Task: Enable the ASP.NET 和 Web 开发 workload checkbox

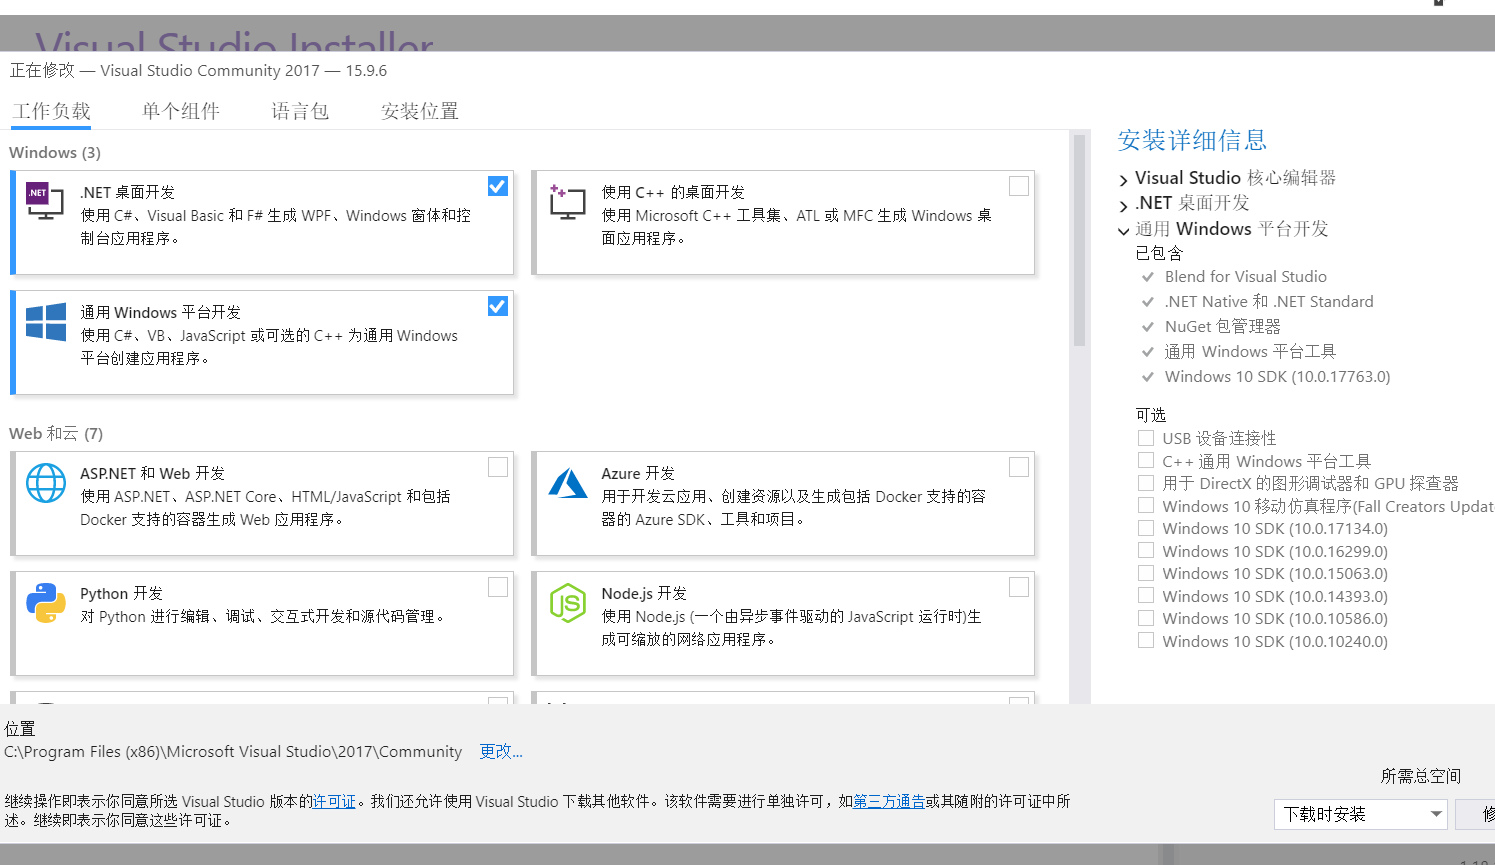Action: coord(498,467)
